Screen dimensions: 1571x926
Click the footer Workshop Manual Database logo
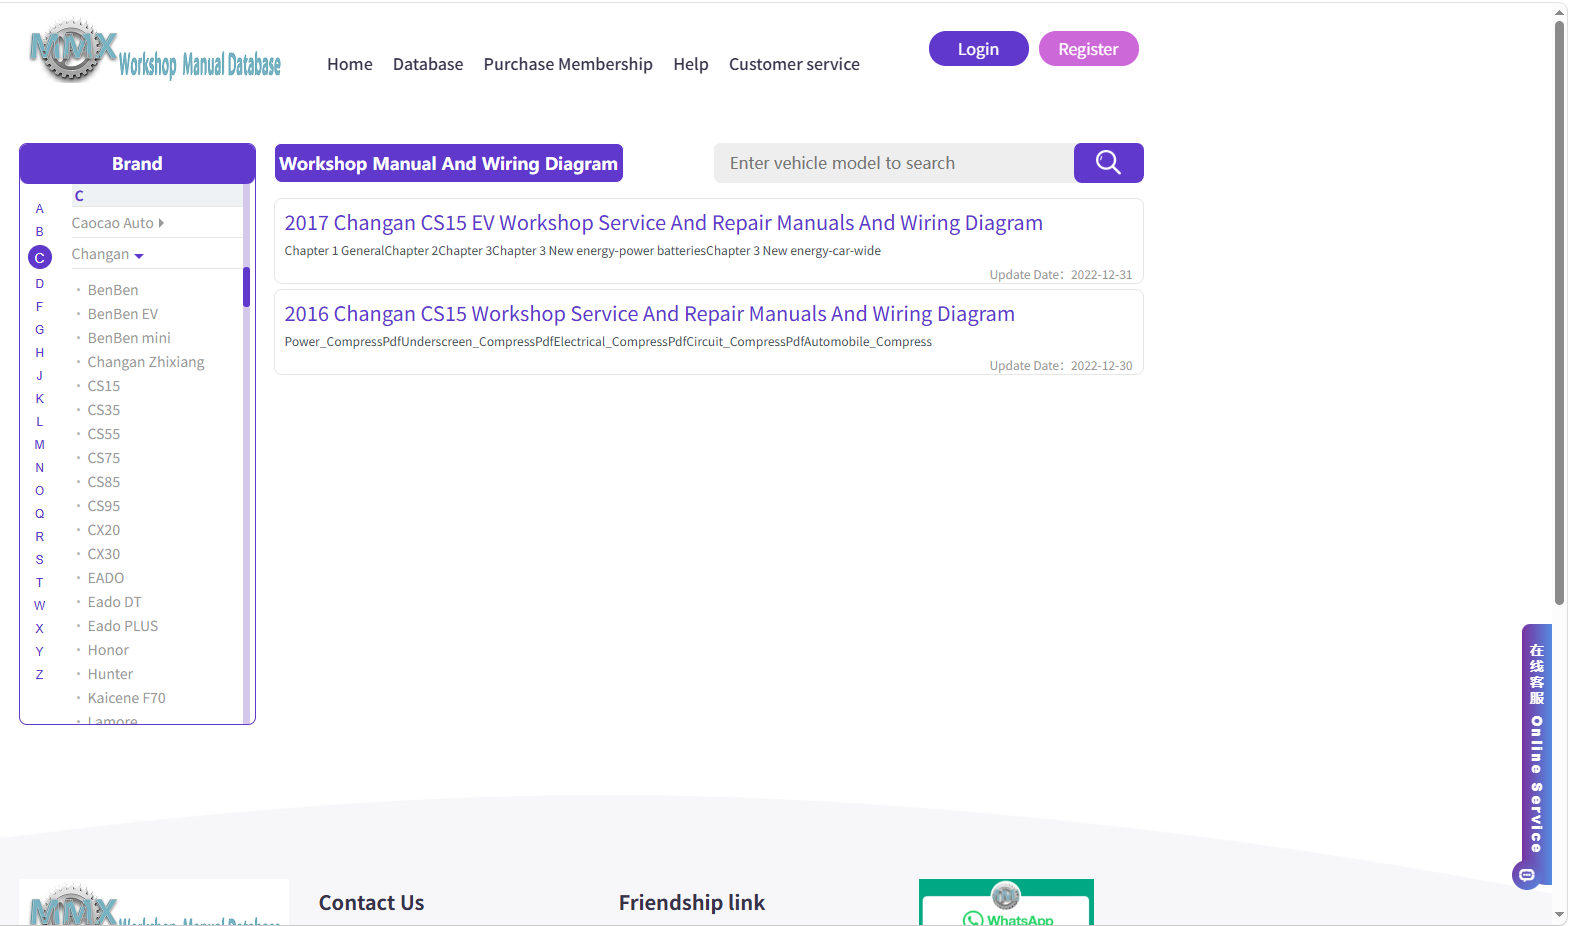(154, 902)
